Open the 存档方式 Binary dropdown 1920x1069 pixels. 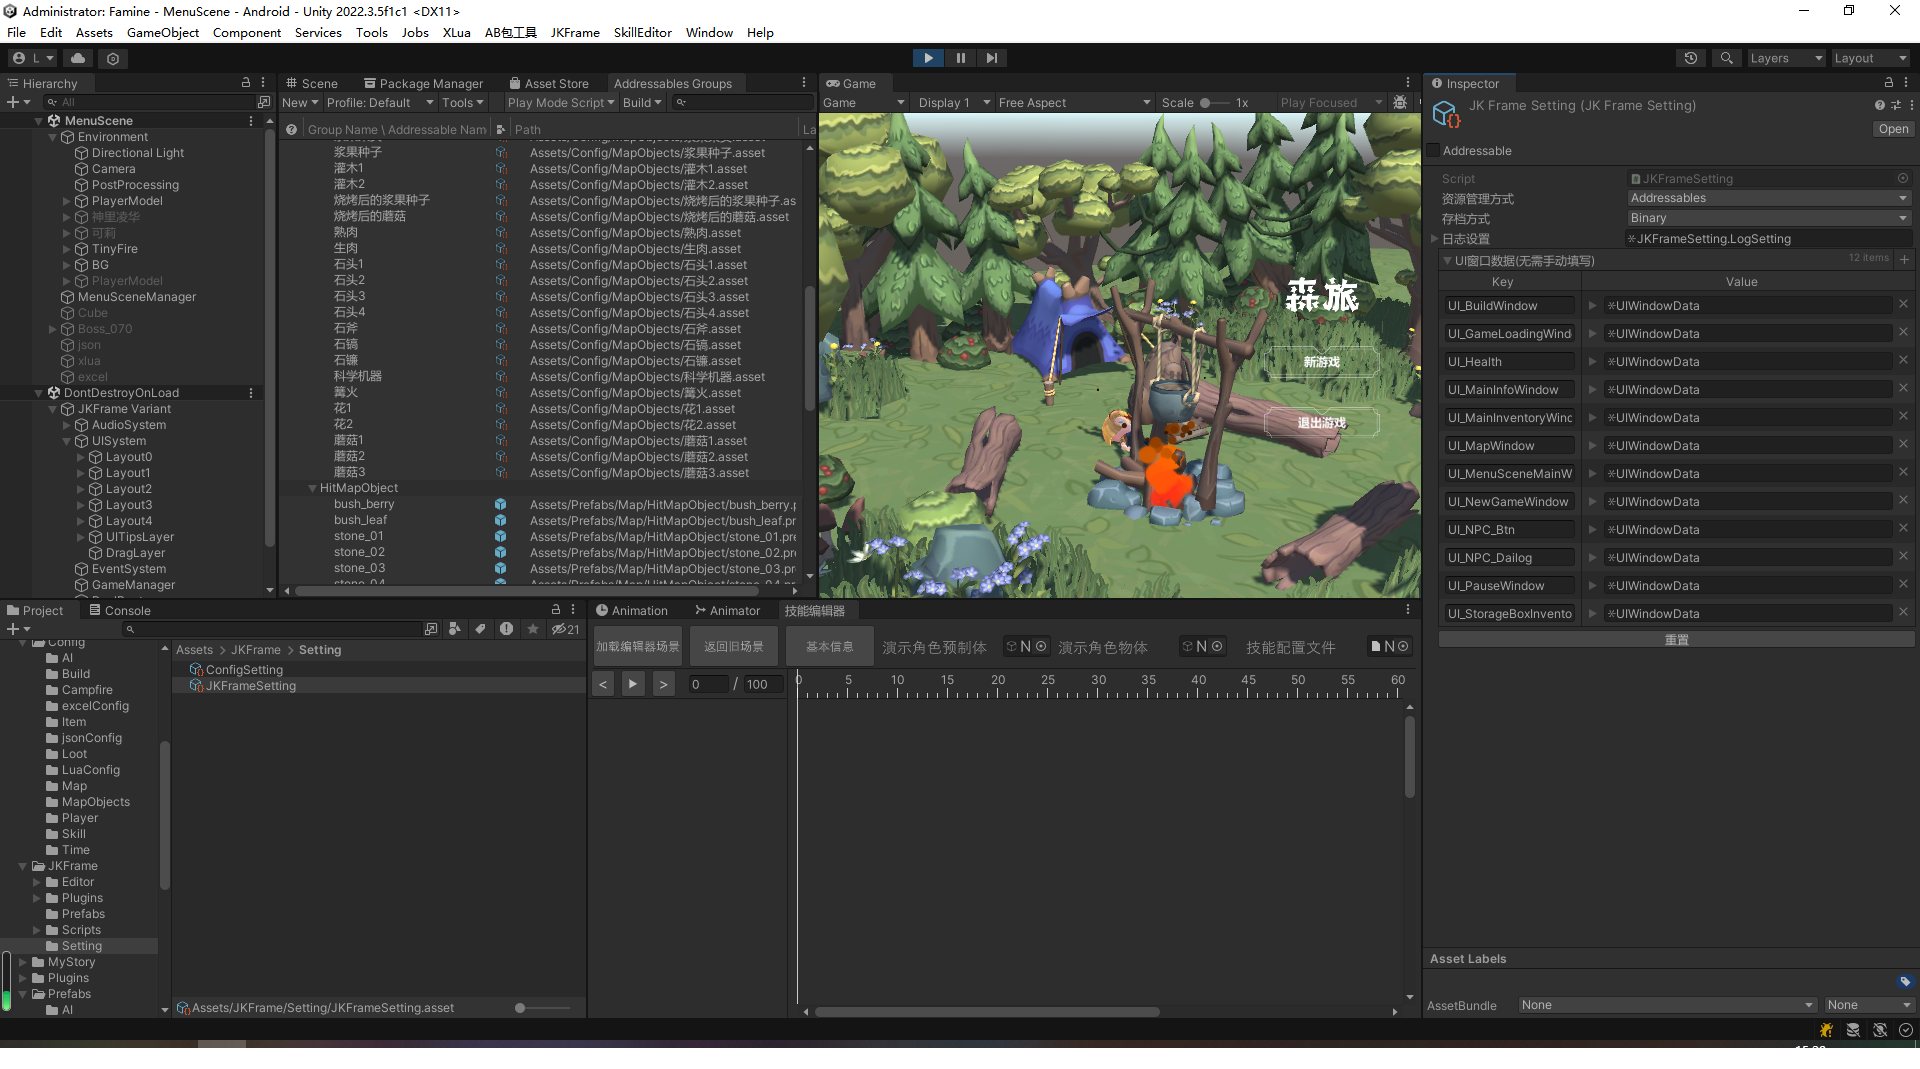point(1770,218)
